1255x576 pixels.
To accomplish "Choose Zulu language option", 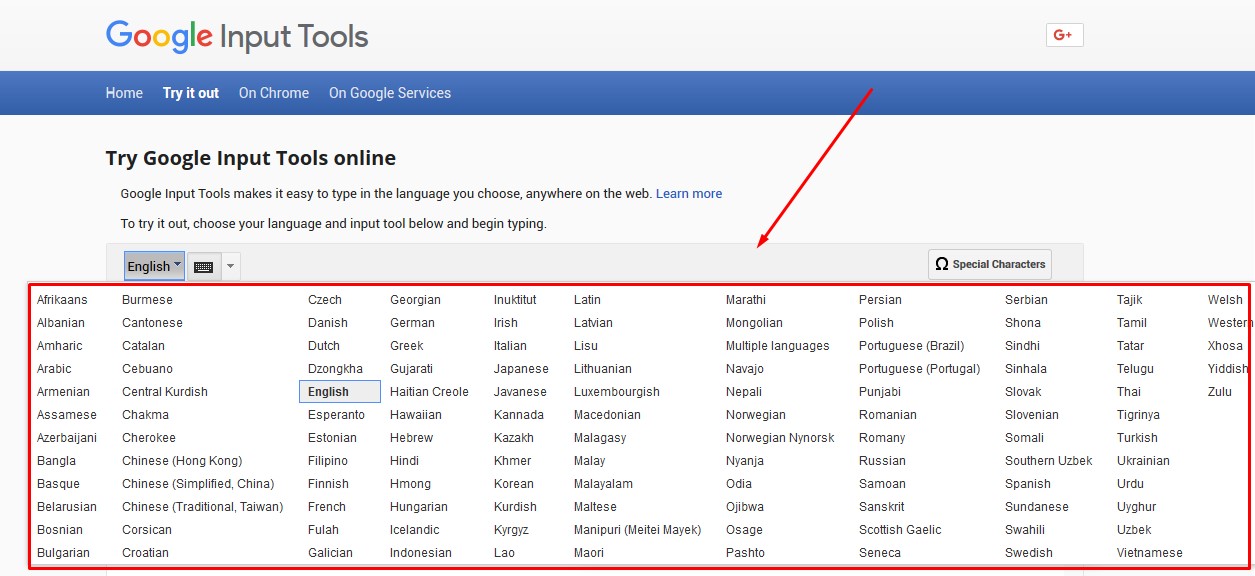I will [1220, 392].
